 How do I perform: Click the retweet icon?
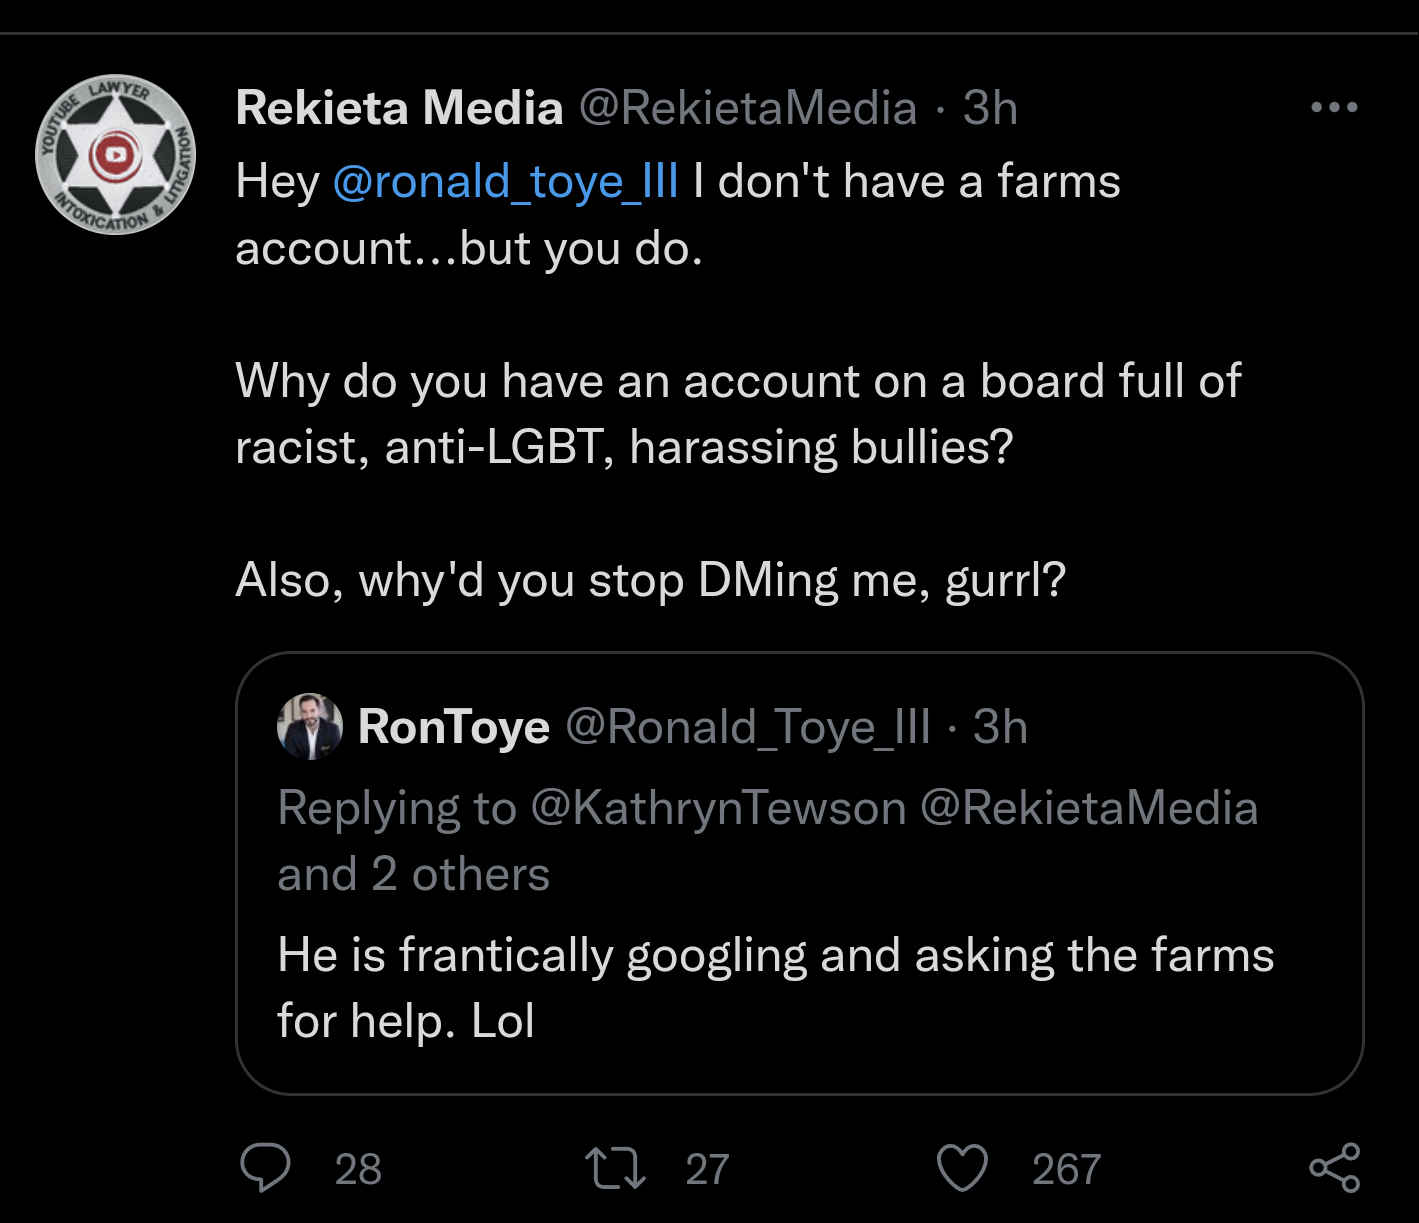coord(617,1167)
